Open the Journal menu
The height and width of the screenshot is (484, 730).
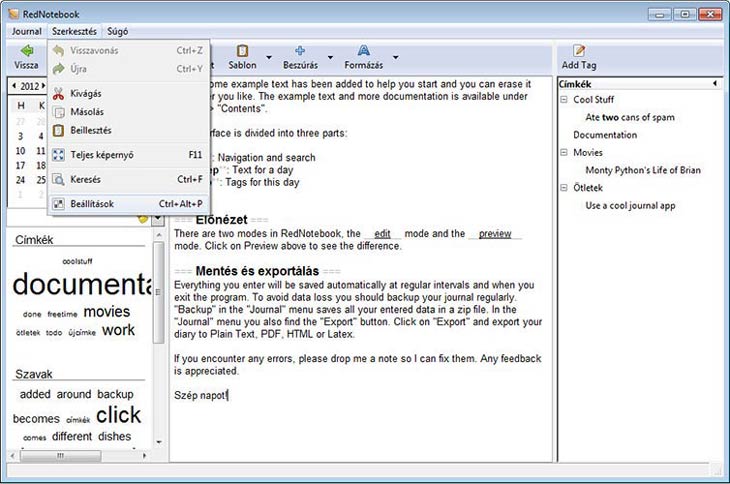pos(25,31)
